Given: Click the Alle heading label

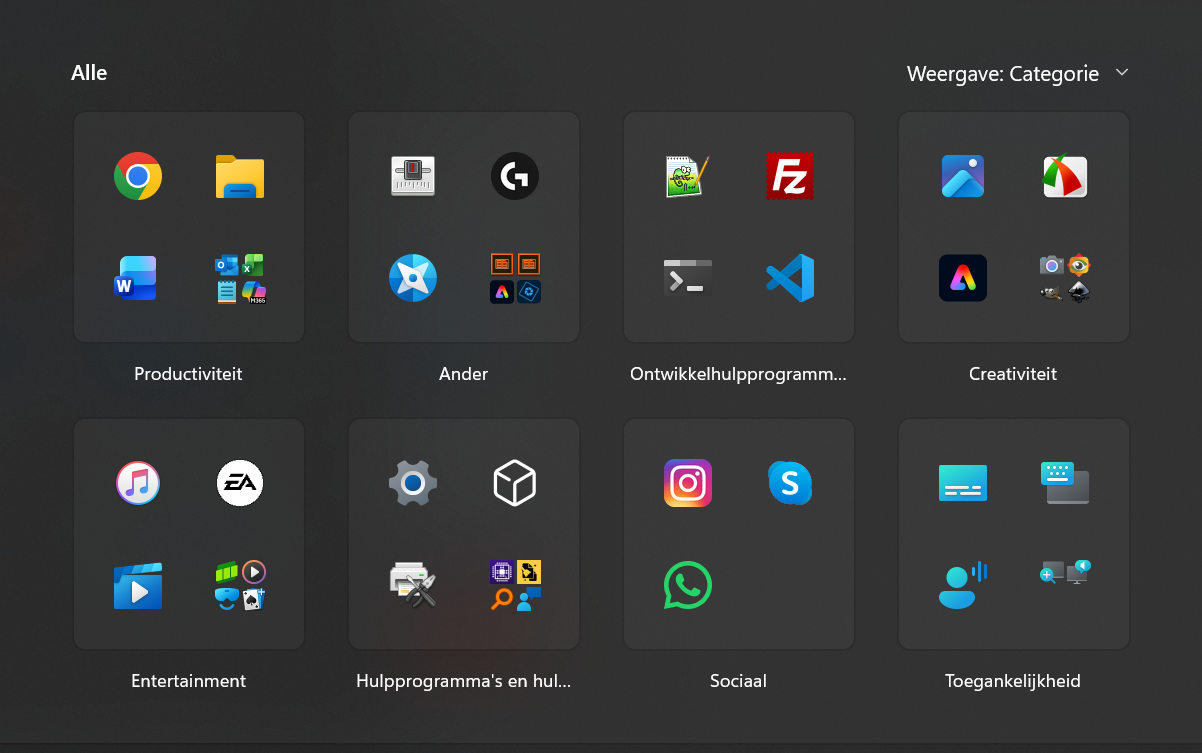Looking at the screenshot, I should (x=89, y=73).
